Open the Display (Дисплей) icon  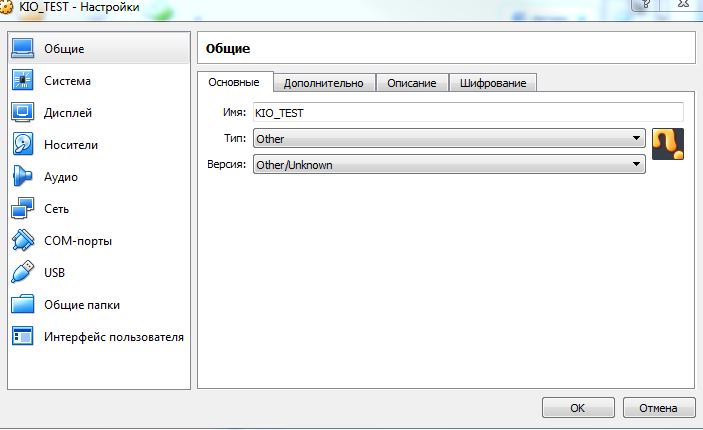click(23, 112)
